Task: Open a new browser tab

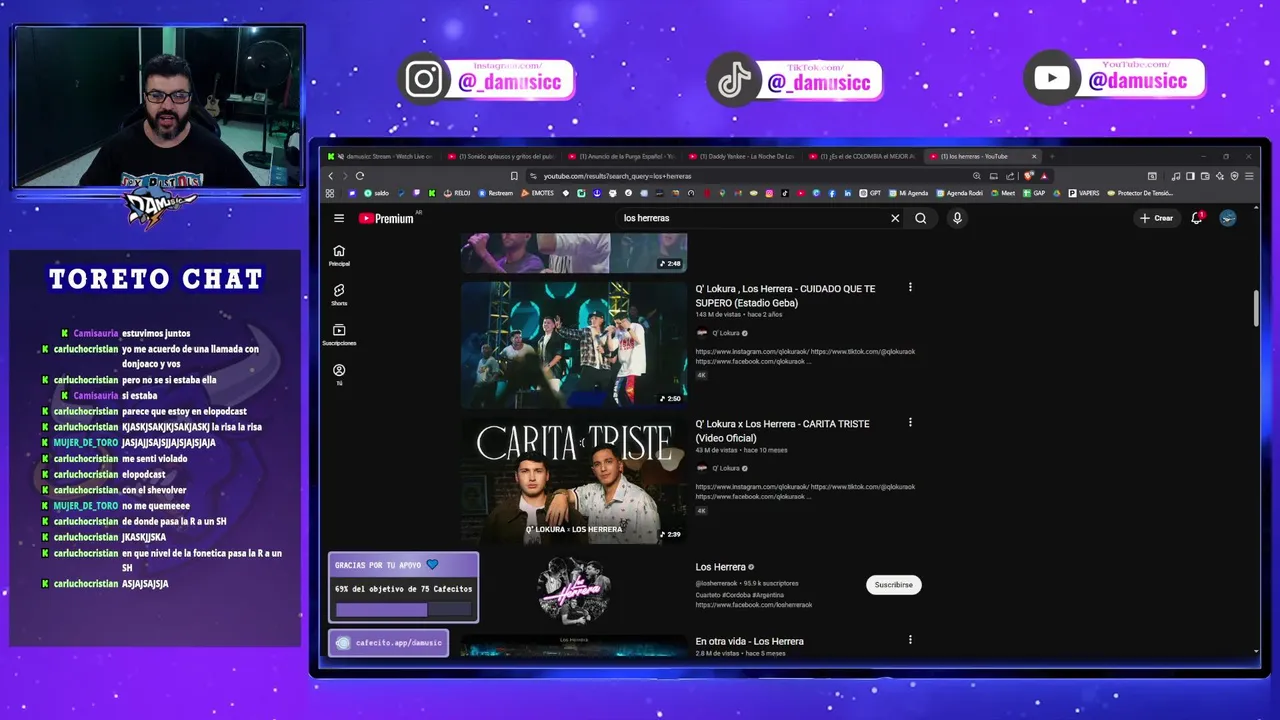Action: pyautogui.click(x=1052, y=156)
